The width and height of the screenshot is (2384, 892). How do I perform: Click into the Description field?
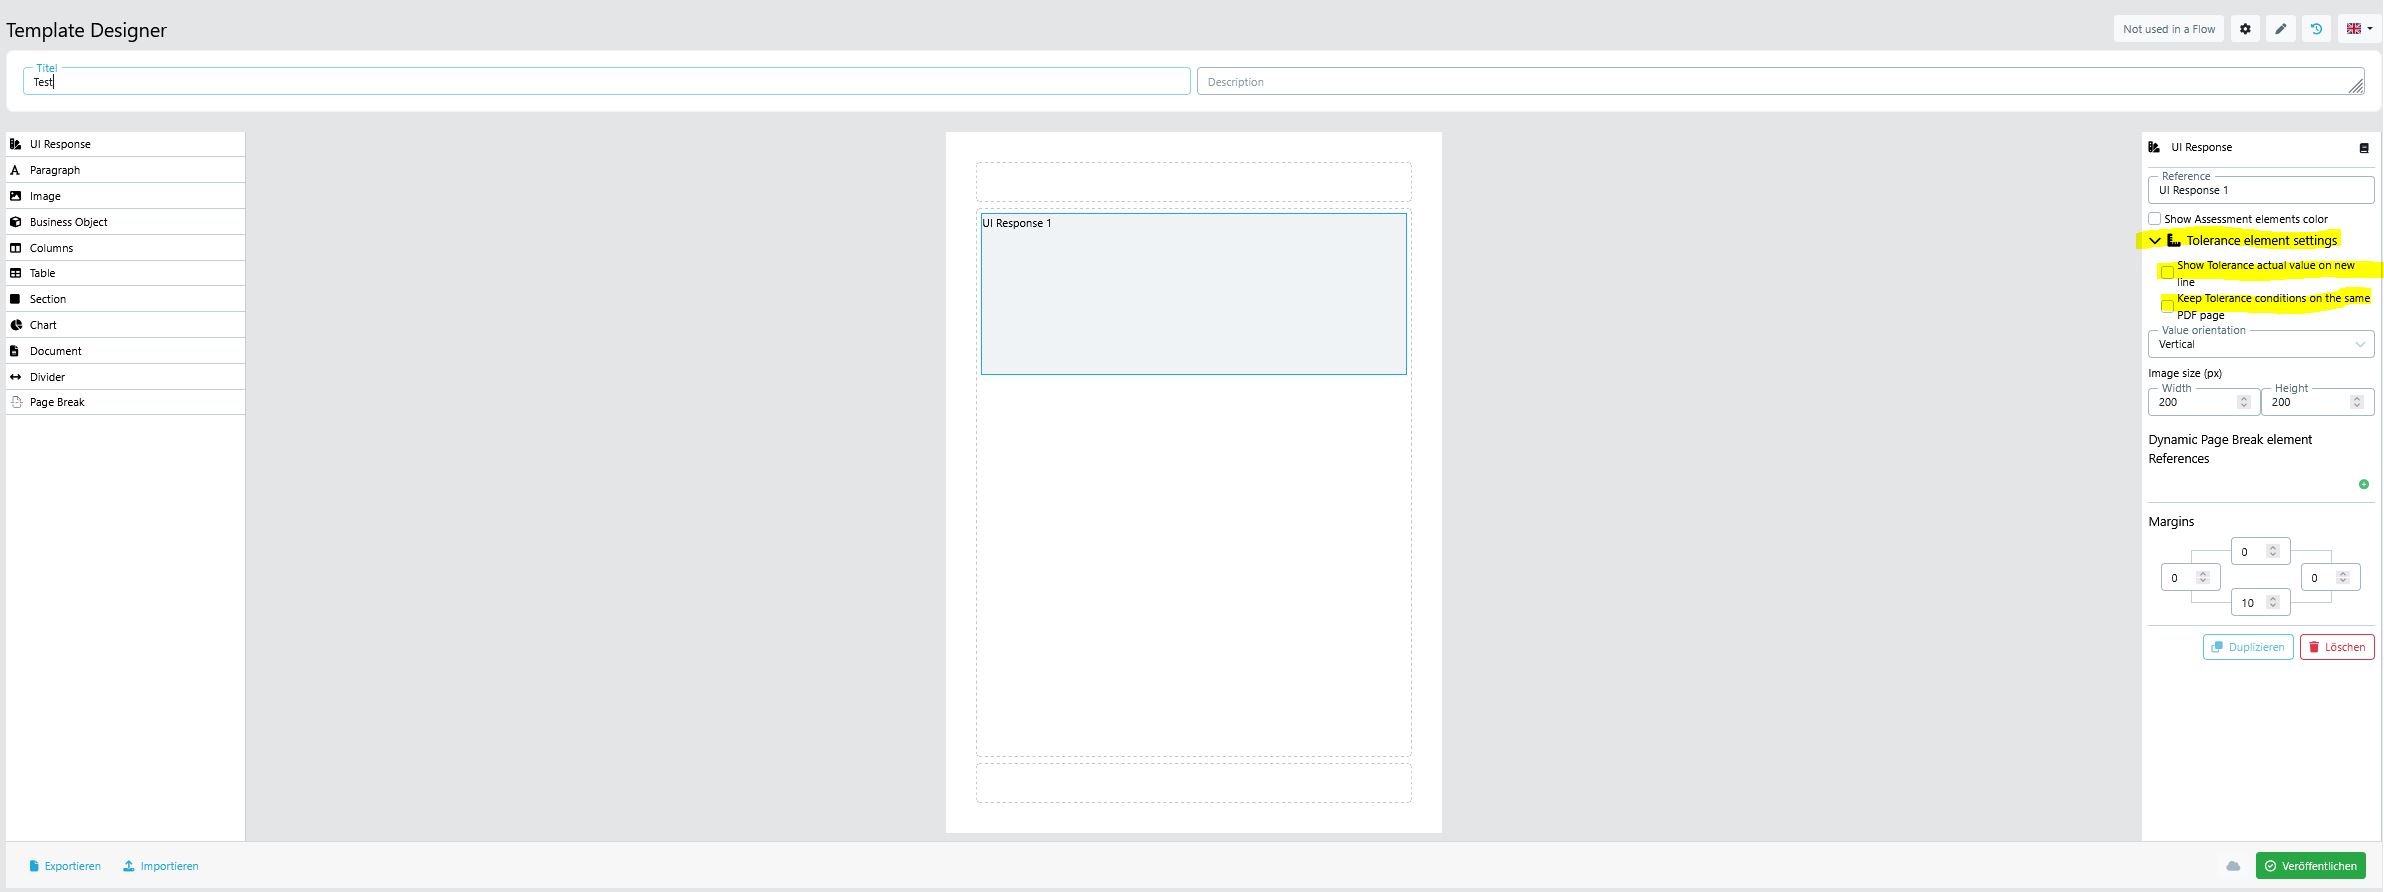point(1770,82)
